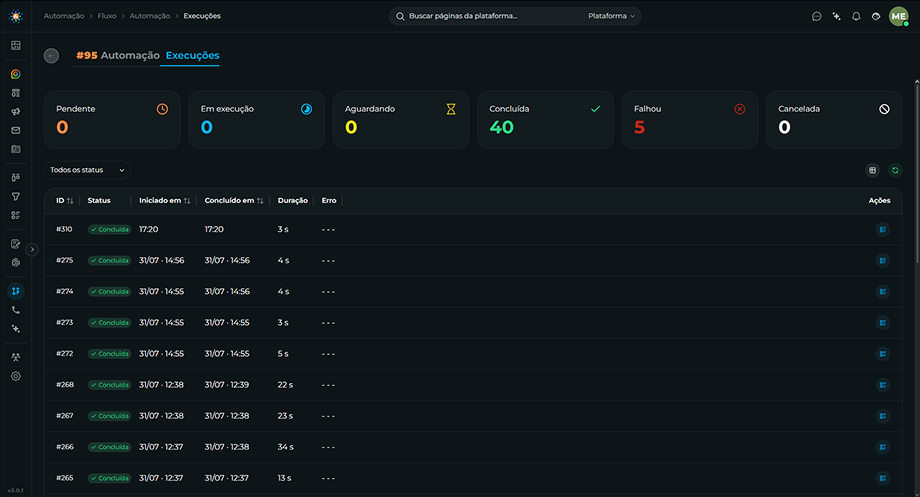Open actions icon for execution #268

click(882, 385)
